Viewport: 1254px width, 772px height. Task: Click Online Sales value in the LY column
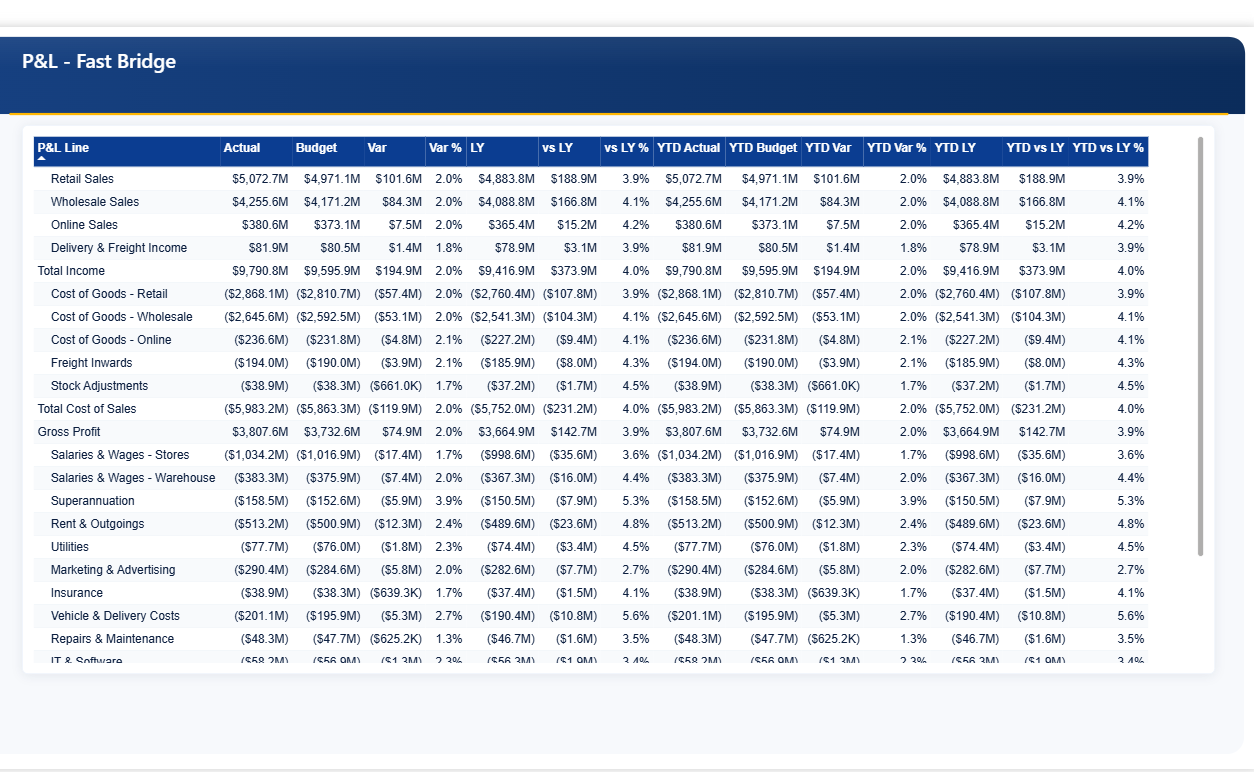point(511,225)
